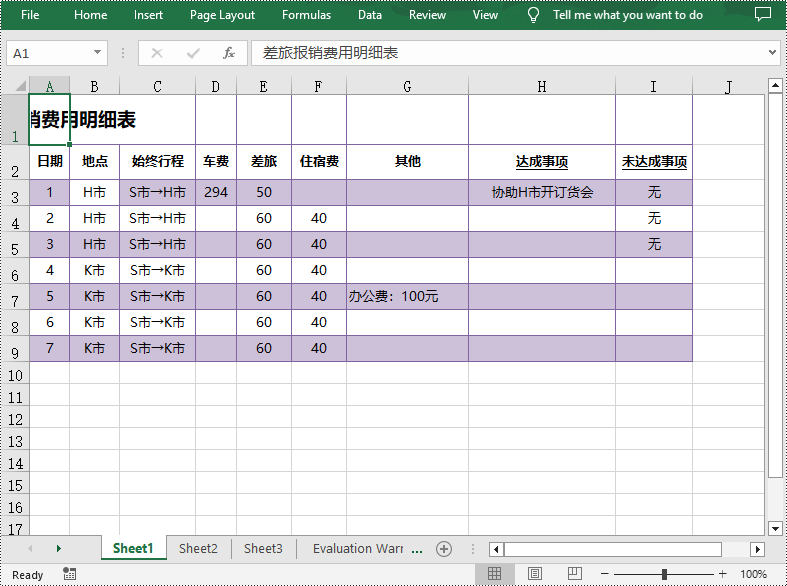Select the cell with value 50

tap(264, 193)
